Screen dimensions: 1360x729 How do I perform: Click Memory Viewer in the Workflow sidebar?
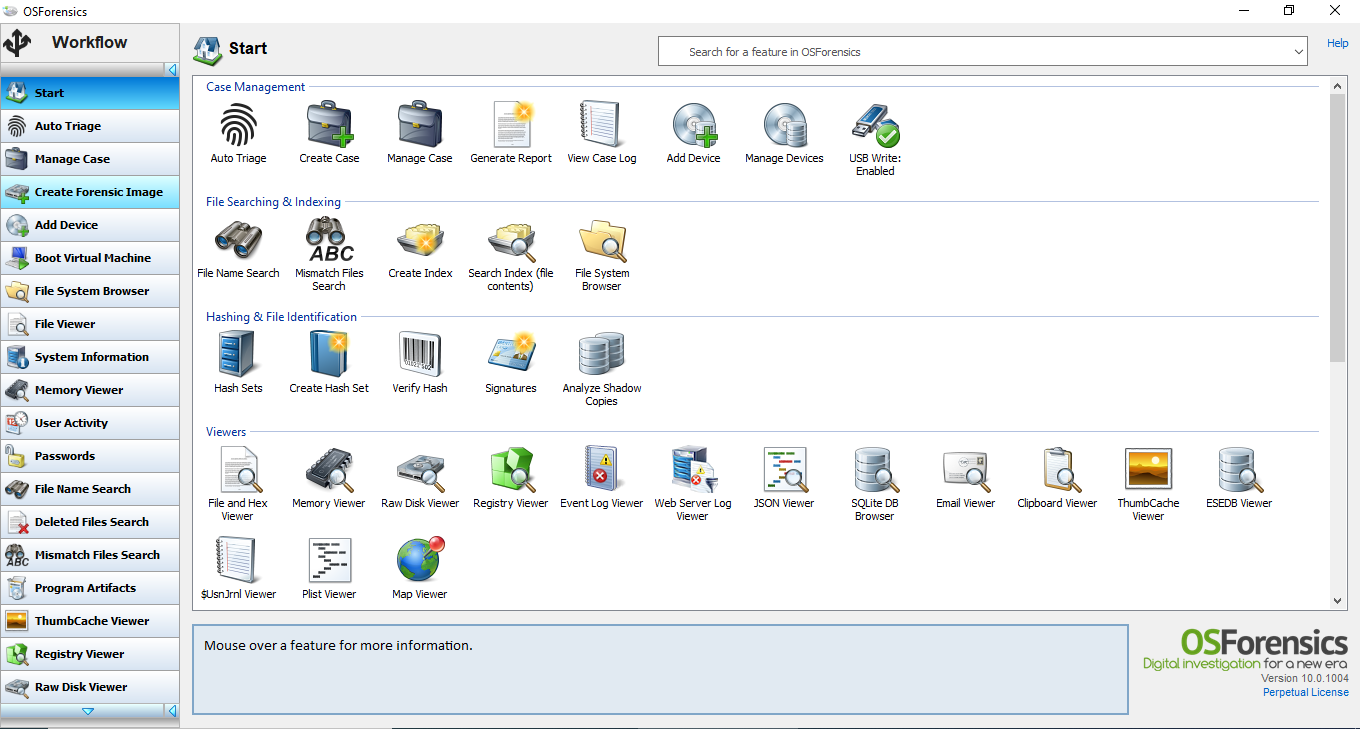coord(90,390)
